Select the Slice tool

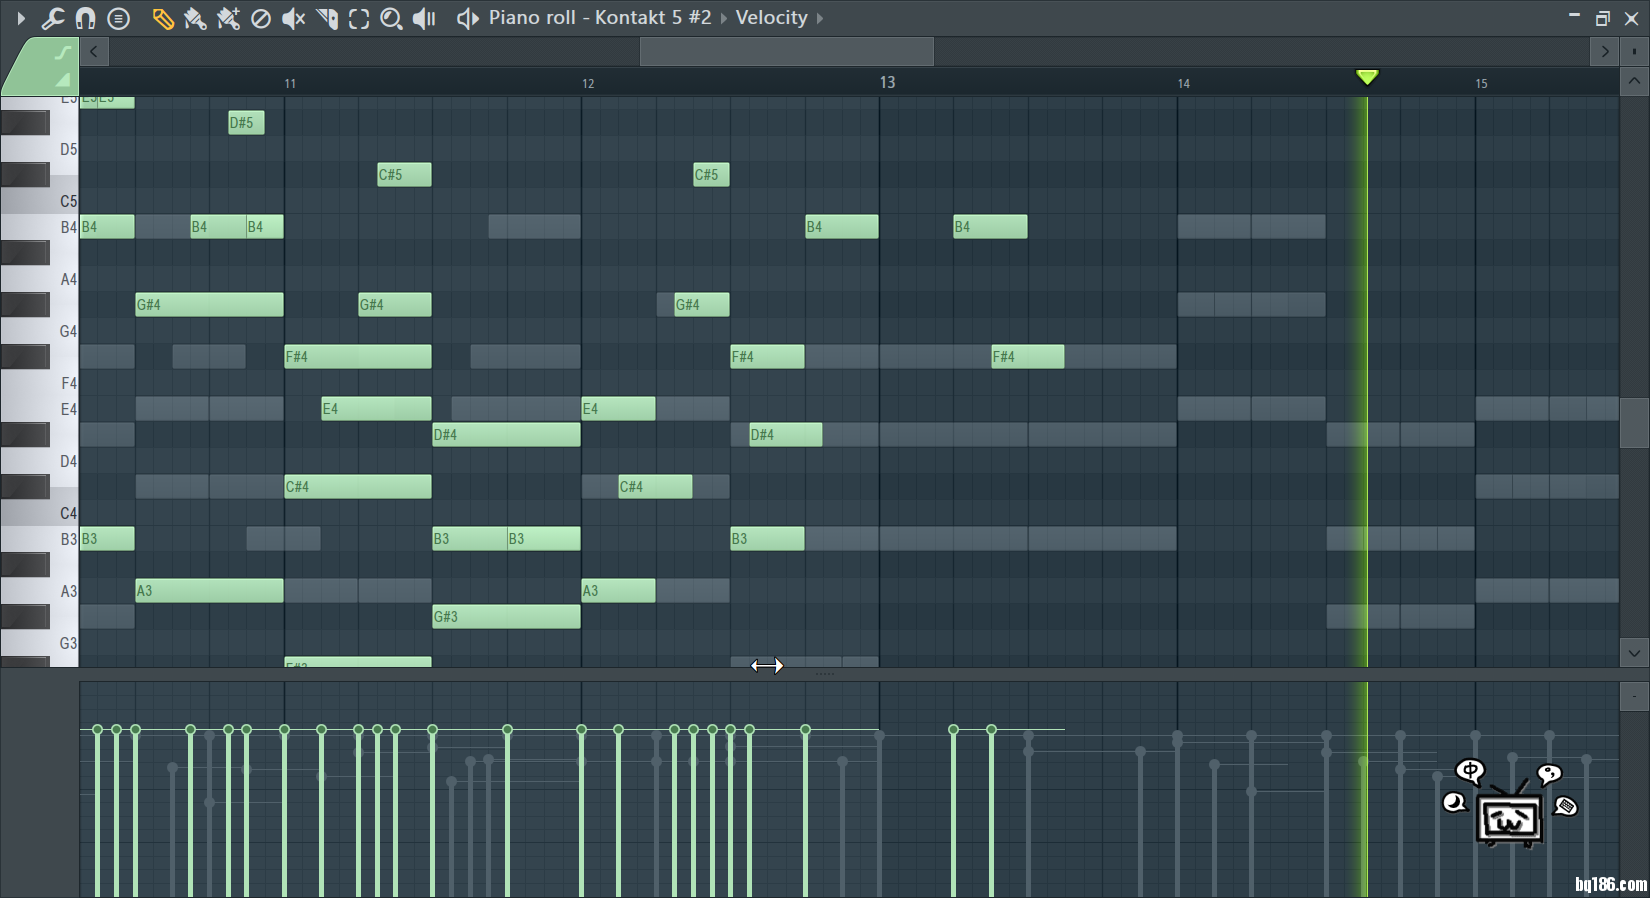point(326,18)
